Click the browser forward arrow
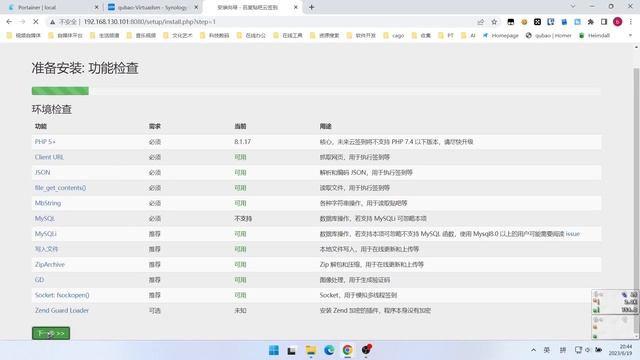 [22, 22]
